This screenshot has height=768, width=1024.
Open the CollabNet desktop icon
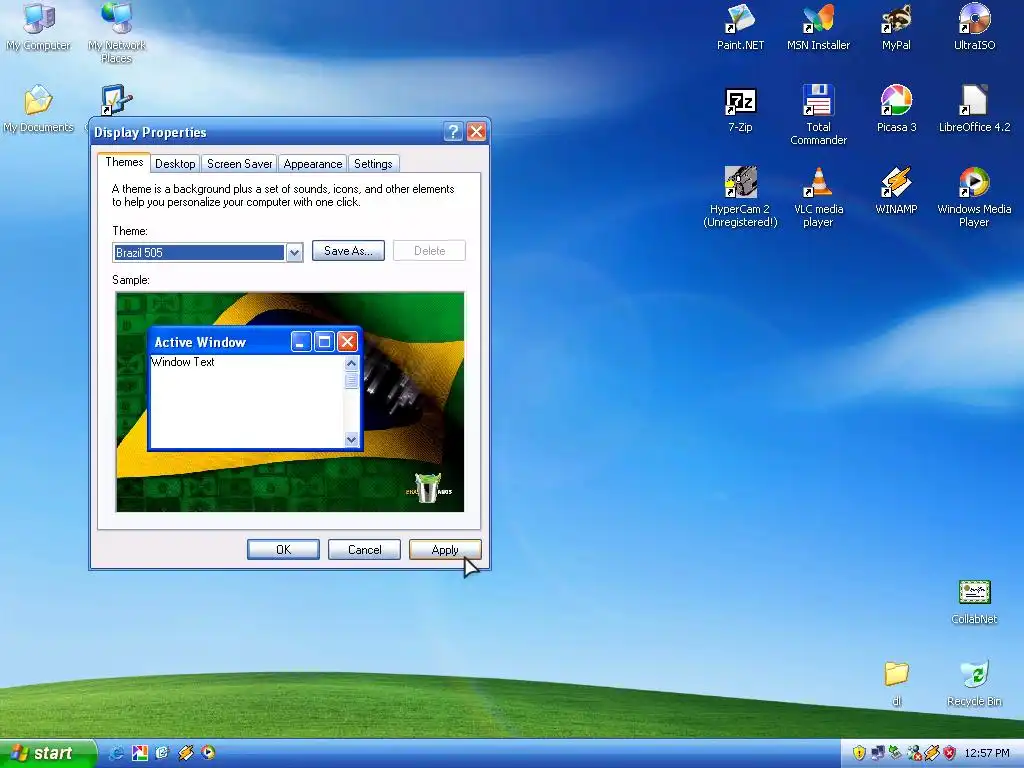(x=974, y=601)
